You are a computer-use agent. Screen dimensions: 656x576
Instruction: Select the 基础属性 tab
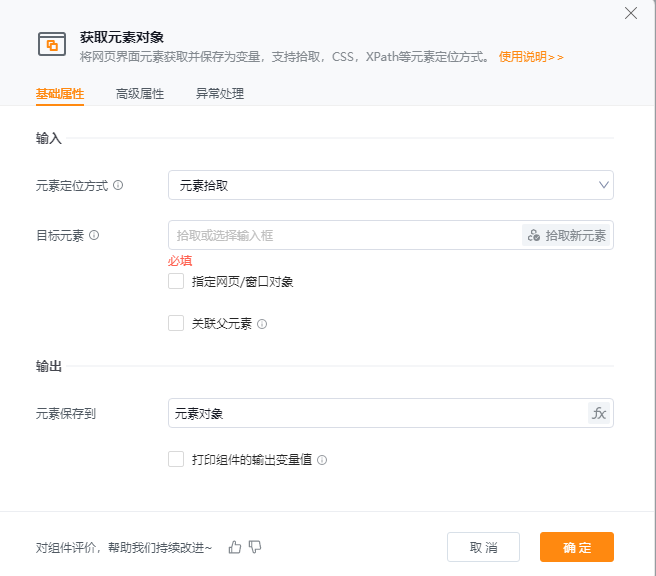60,94
